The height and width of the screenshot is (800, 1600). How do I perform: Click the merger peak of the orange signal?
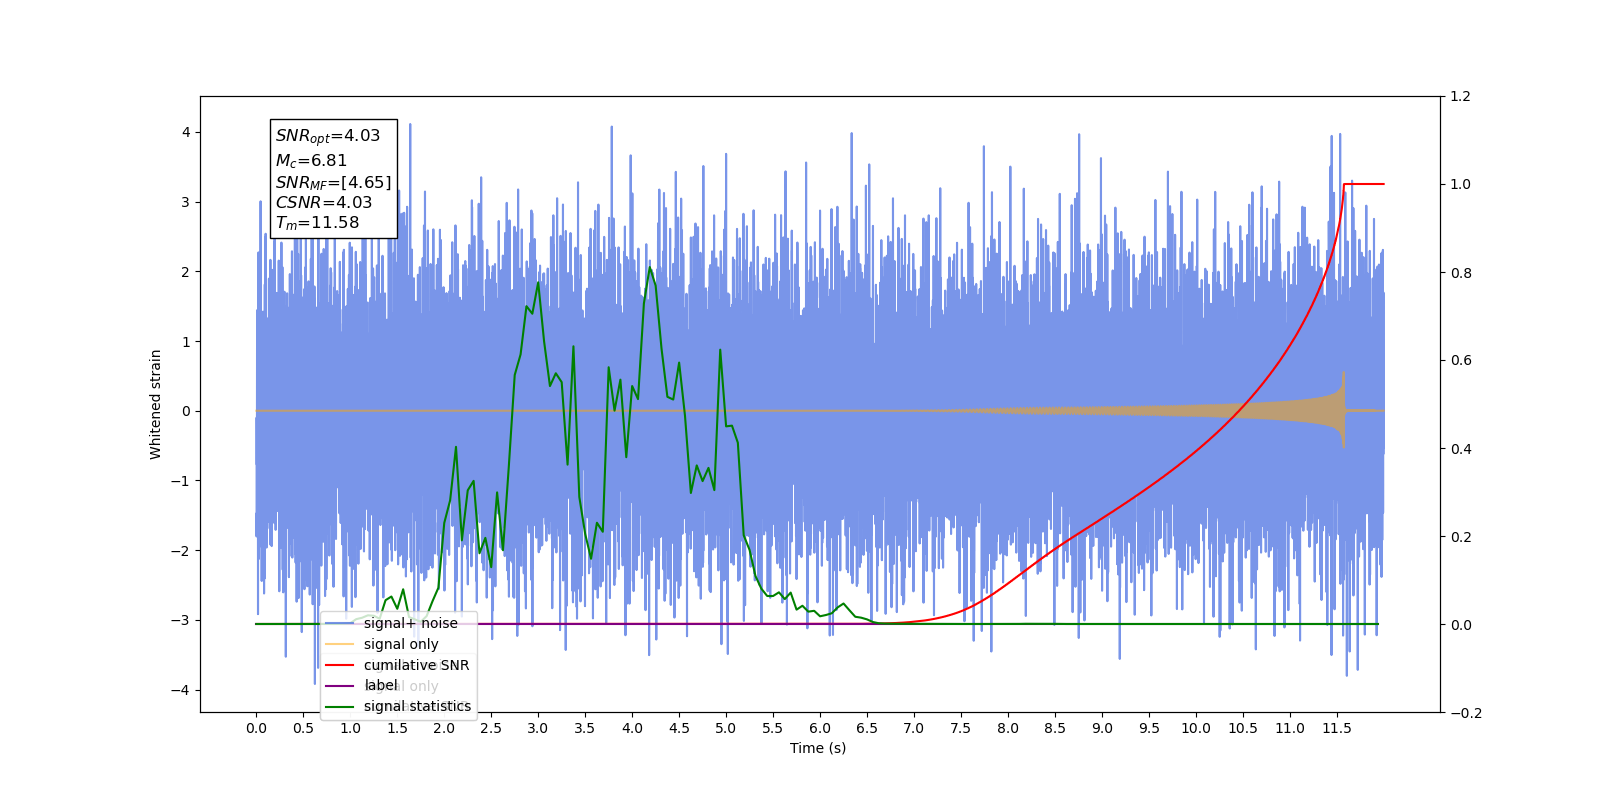click(x=1343, y=410)
